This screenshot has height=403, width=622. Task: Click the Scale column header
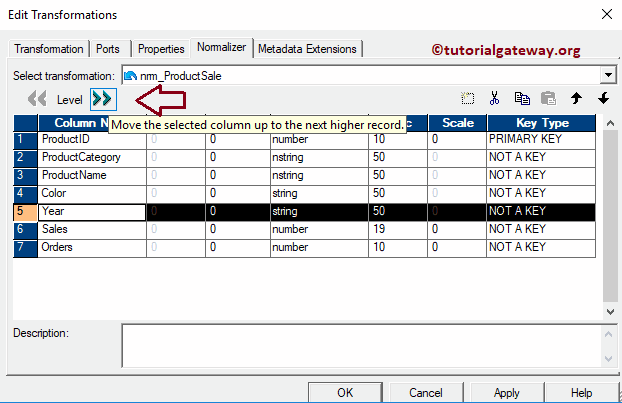(x=457, y=123)
